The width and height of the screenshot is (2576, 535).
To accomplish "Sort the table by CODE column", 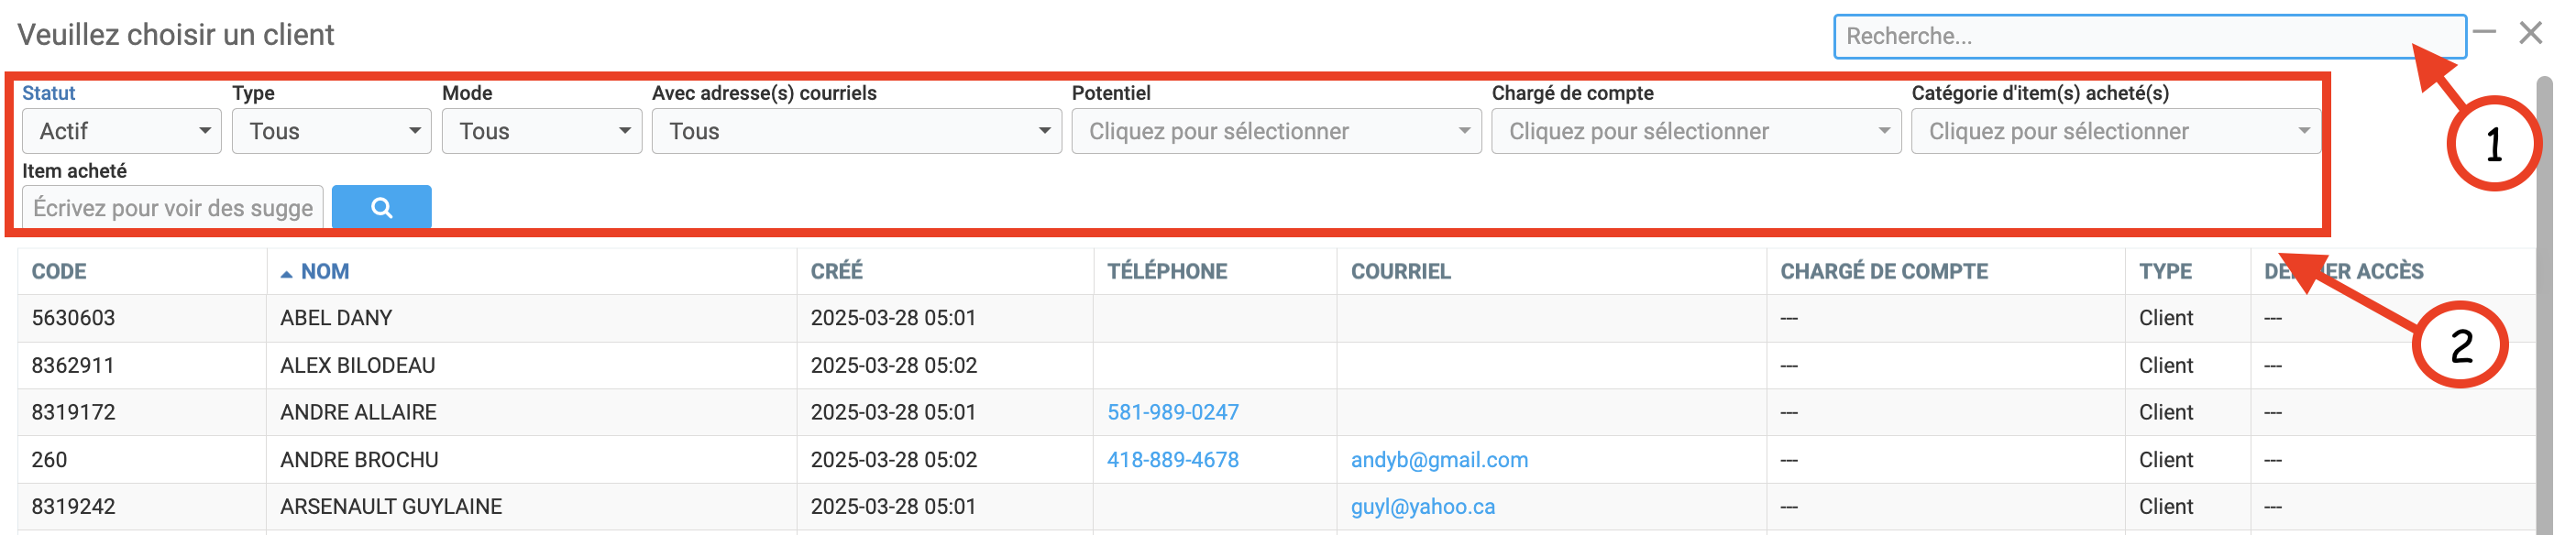I will coord(59,272).
